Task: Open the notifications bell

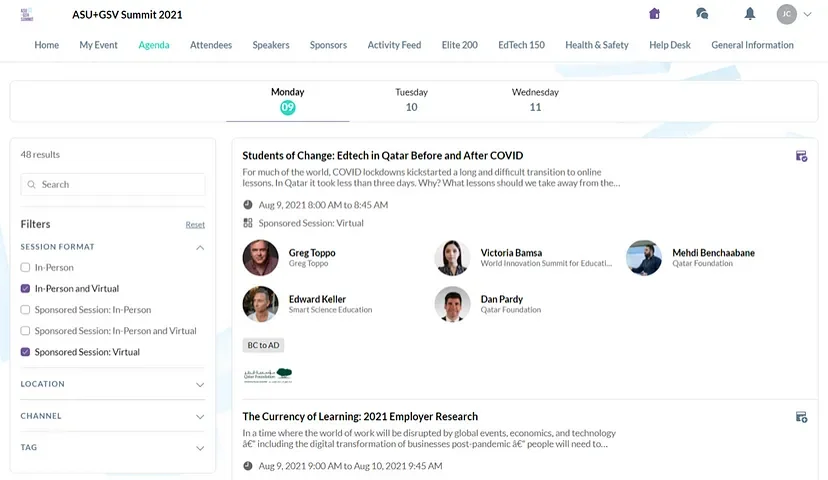Action: pyautogui.click(x=749, y=14)
